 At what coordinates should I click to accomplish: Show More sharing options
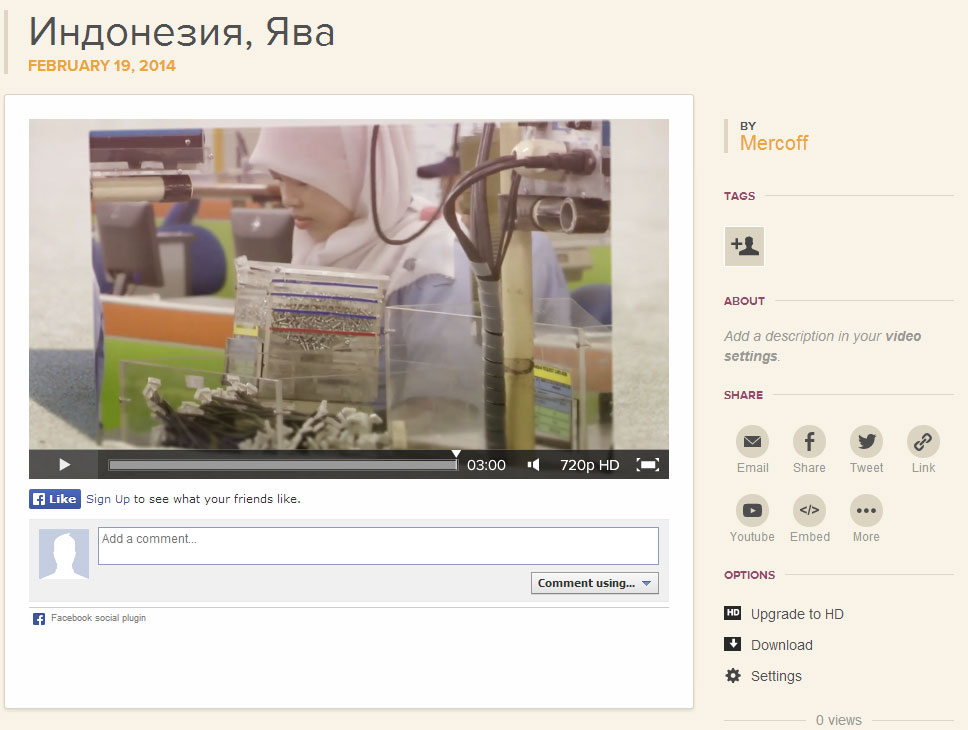tap(866, 518)
